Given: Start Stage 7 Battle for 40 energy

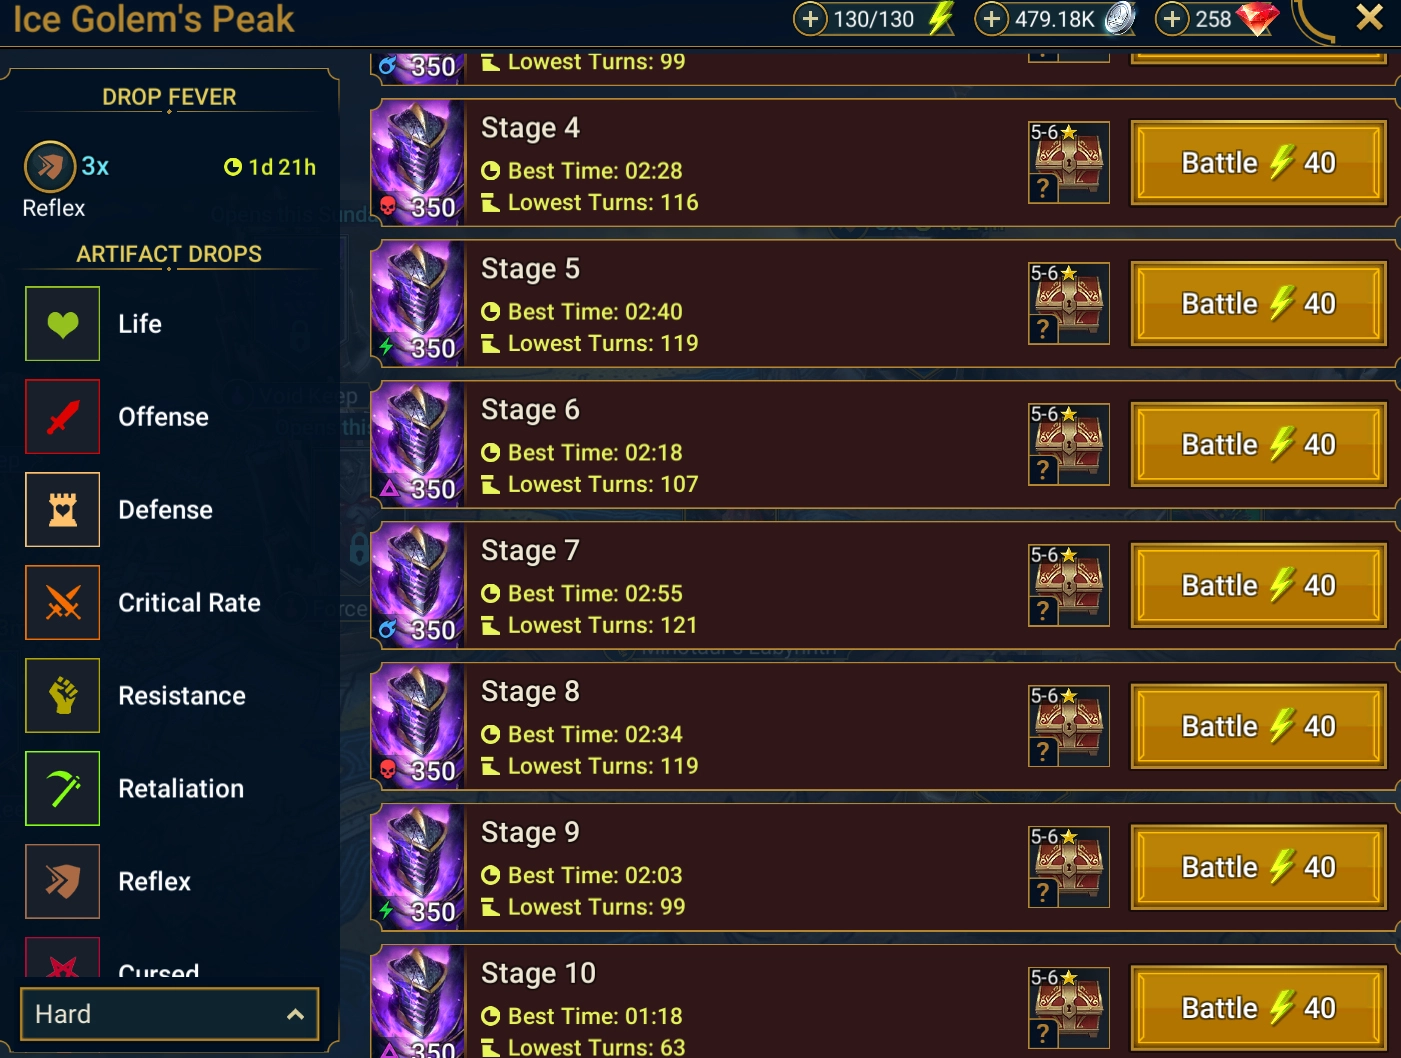Looking at the screenshot, I should coord(1258,586).
